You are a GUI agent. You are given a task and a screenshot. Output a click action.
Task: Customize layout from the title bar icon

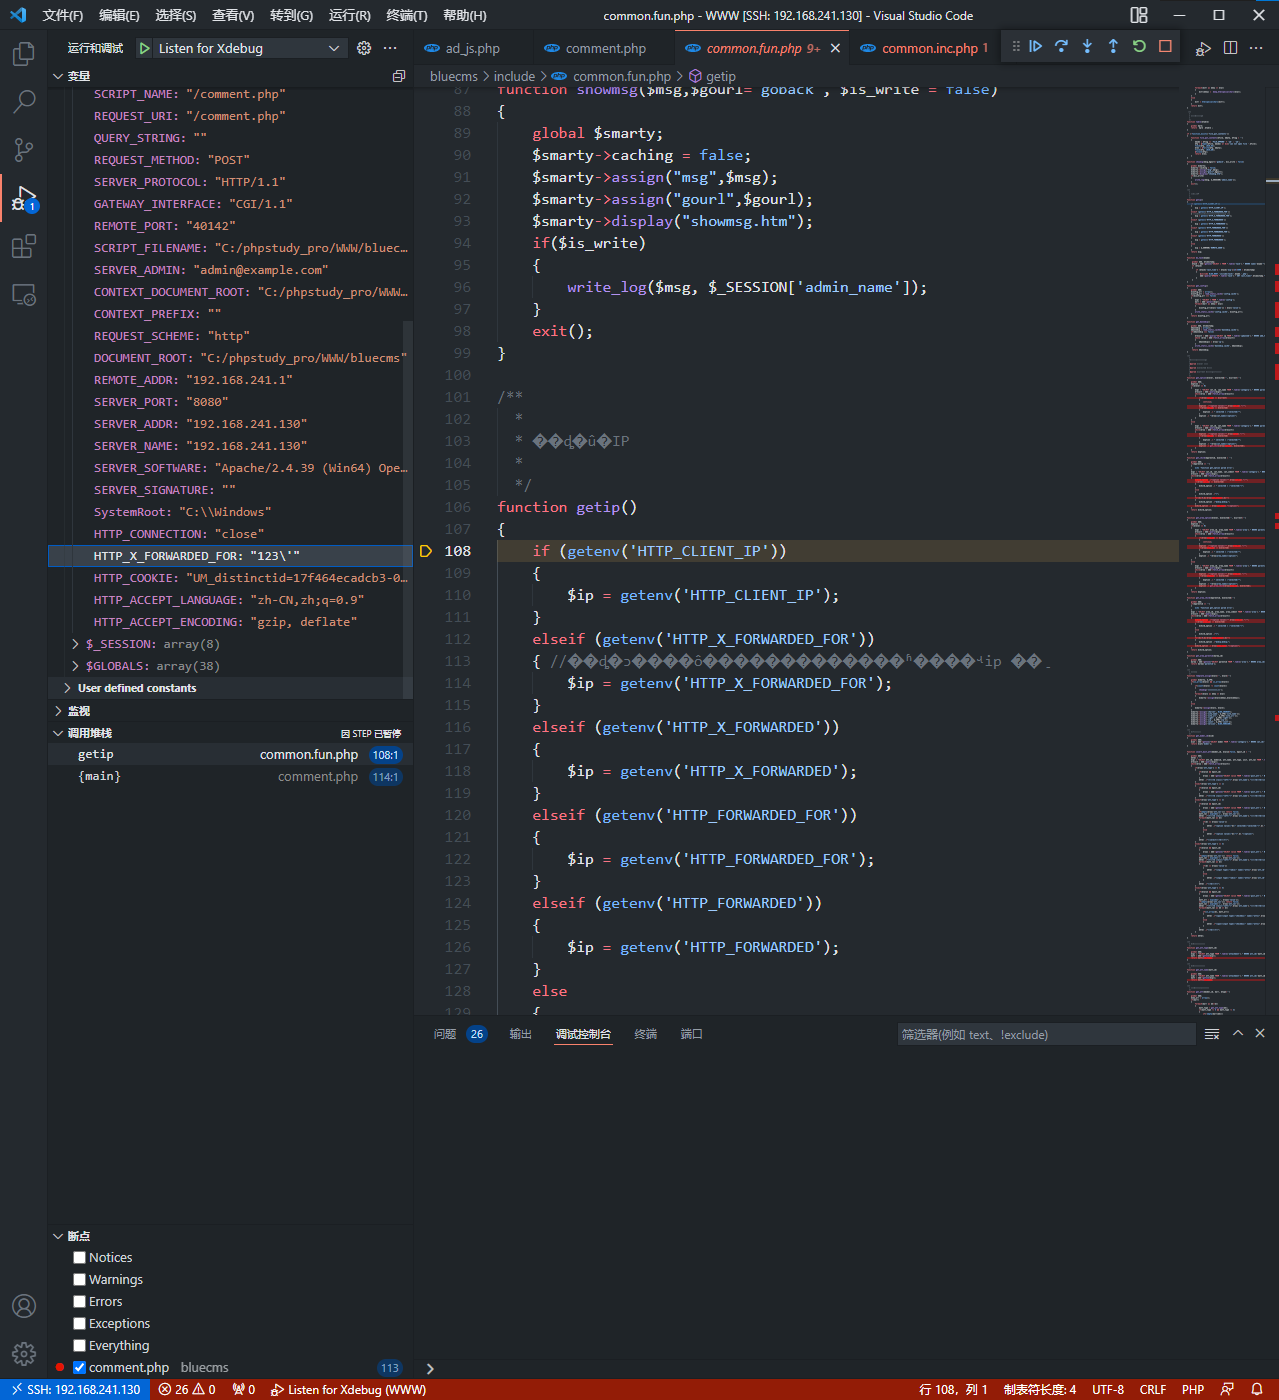(x=1139, y=15)
